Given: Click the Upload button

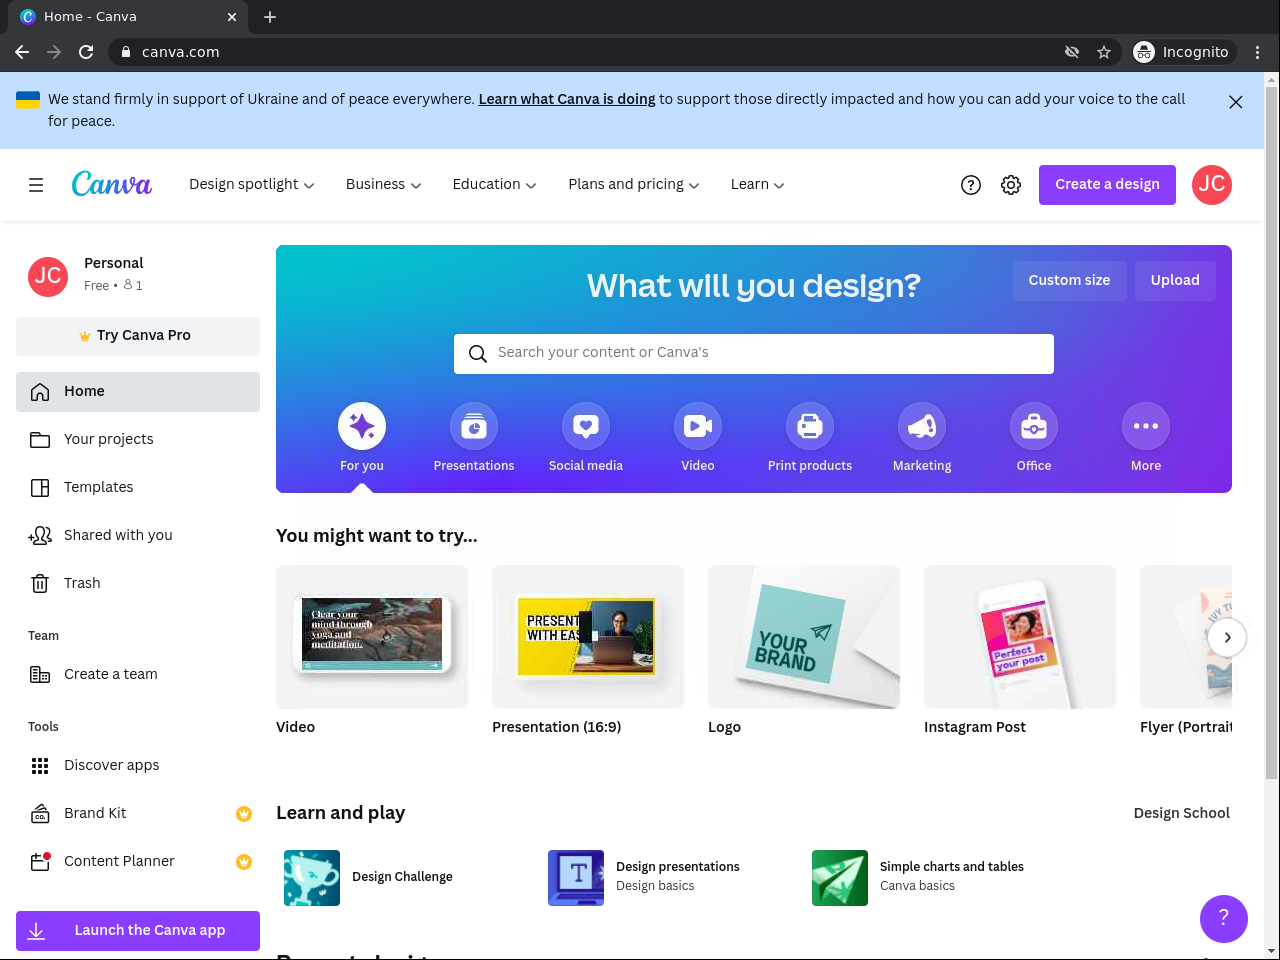Looking at the screenshot, I should [1175, 281].
